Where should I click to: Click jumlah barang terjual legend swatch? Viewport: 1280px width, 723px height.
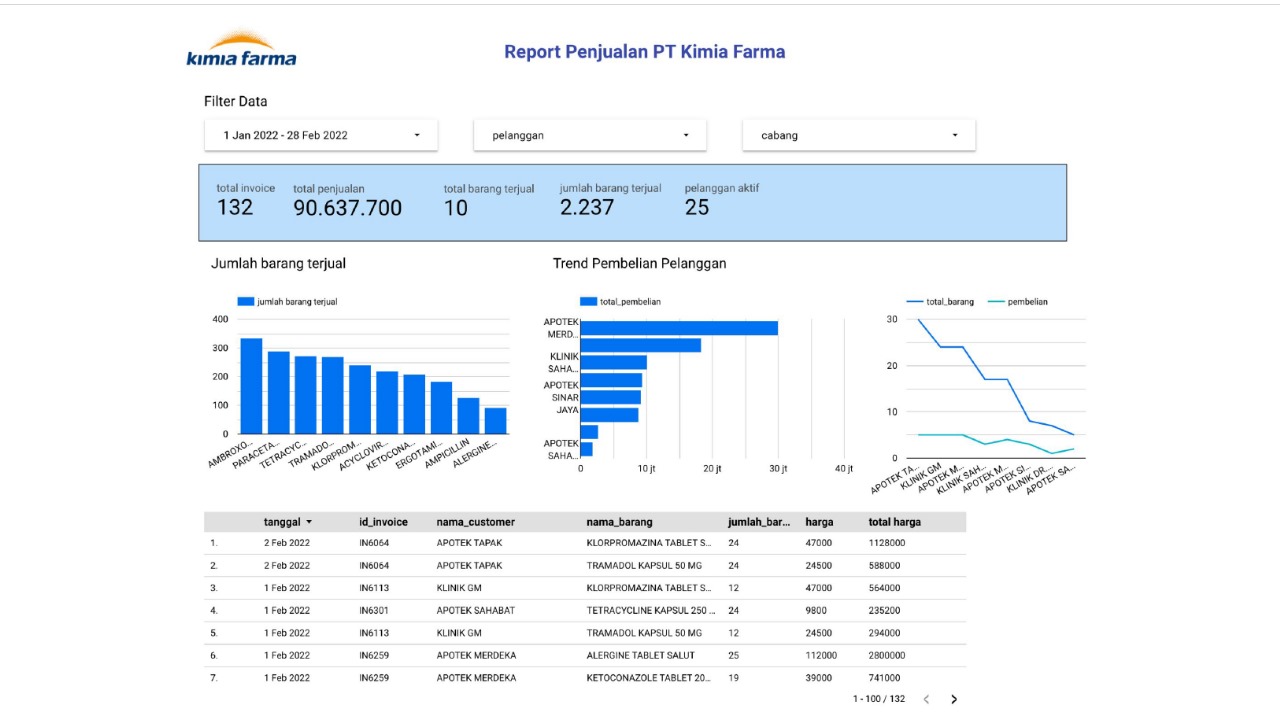pos(246,301)
